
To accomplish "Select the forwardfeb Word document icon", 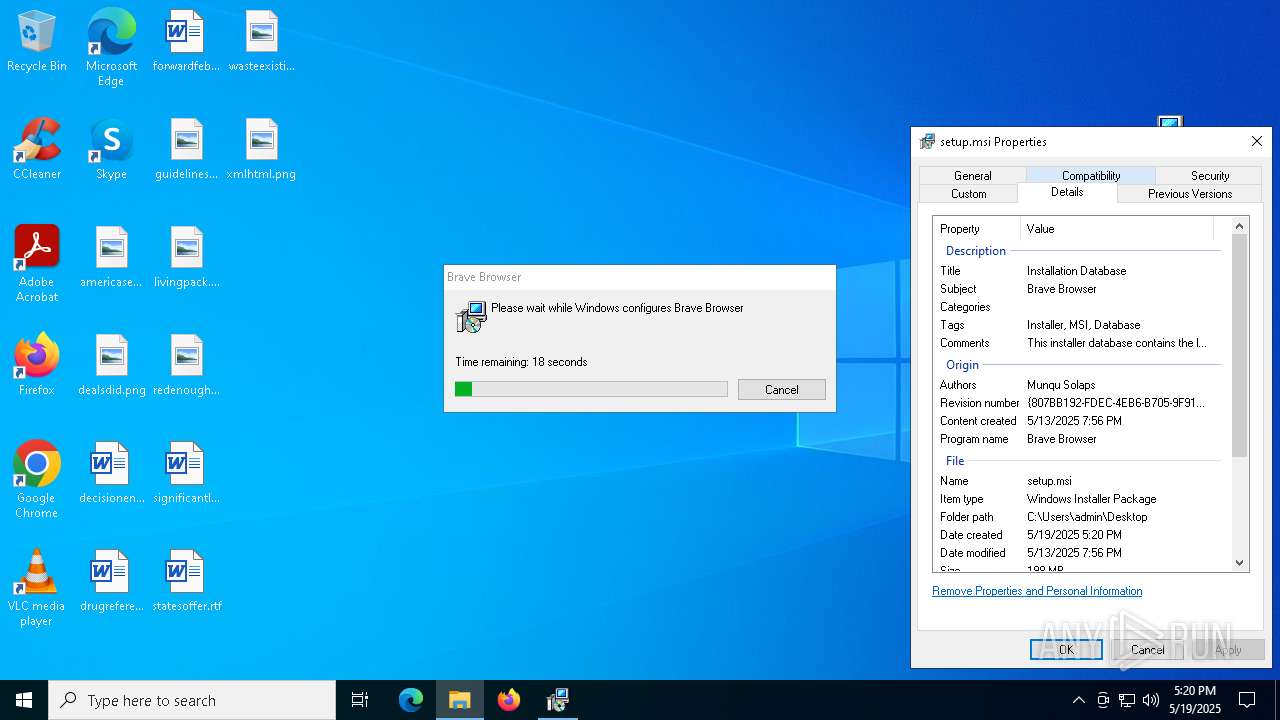I will click(x=185, y=42).
